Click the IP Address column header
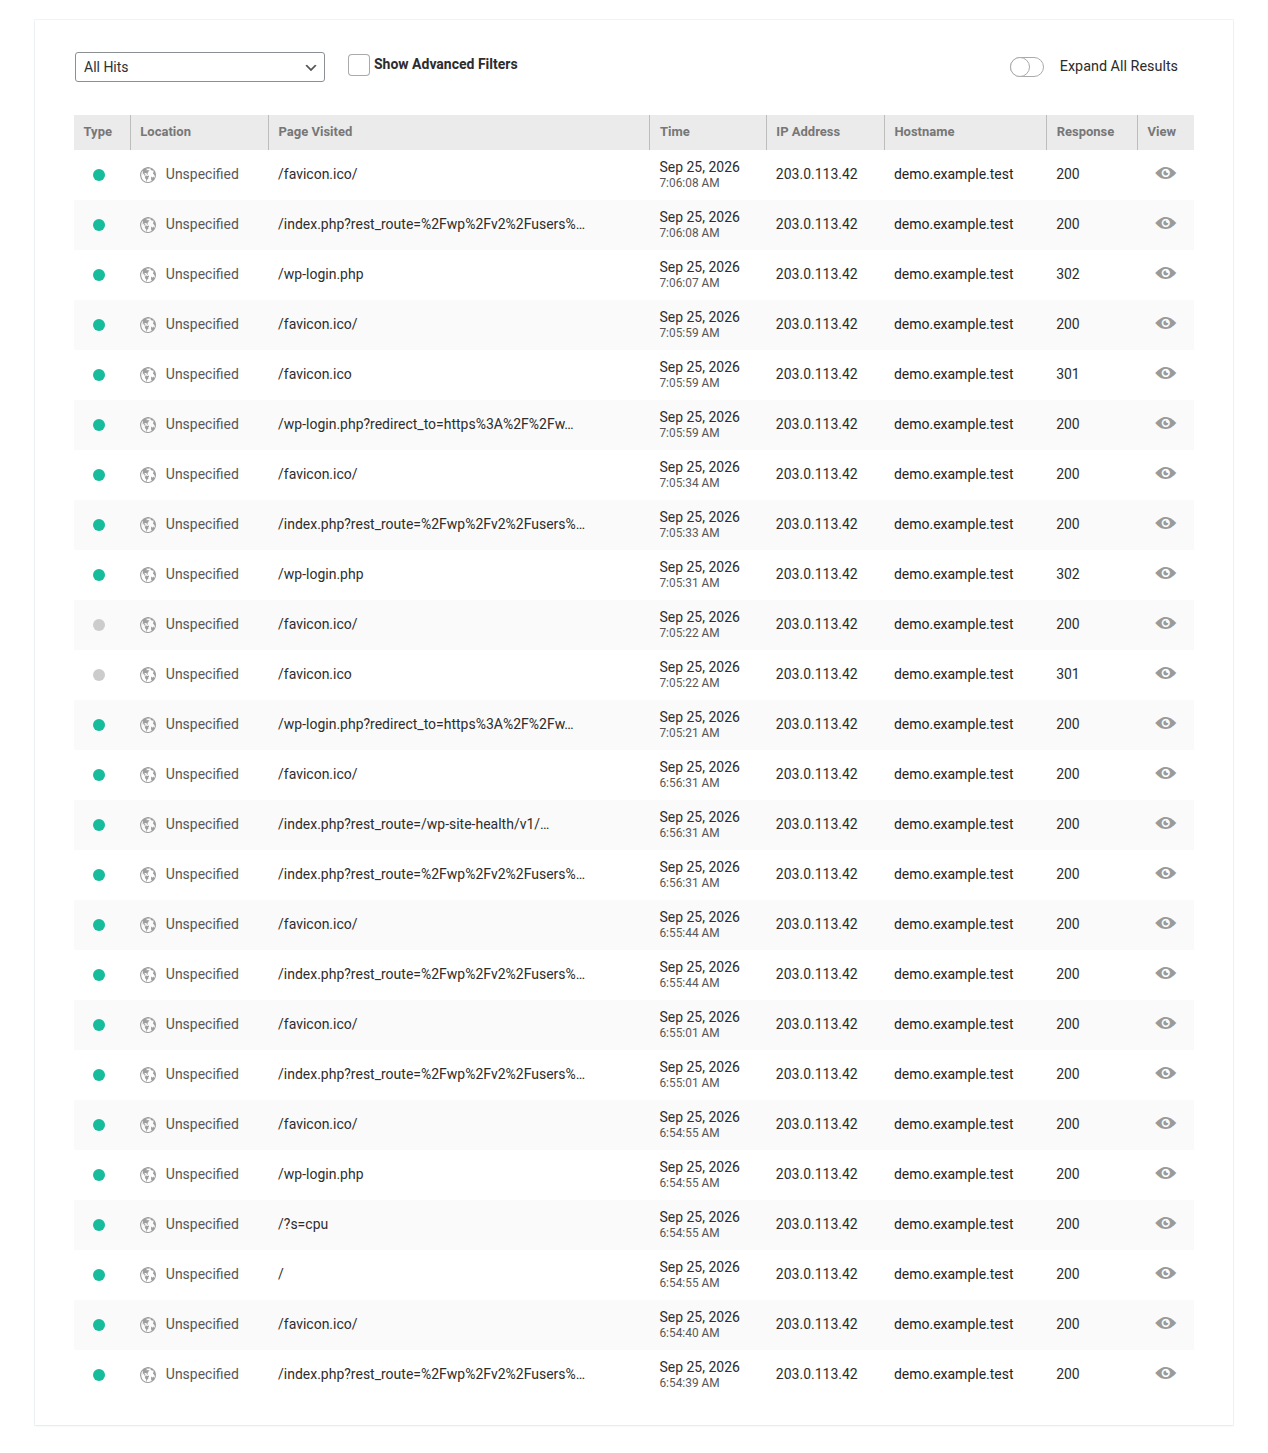The image size is (1268, 1453). pos(808,132)
